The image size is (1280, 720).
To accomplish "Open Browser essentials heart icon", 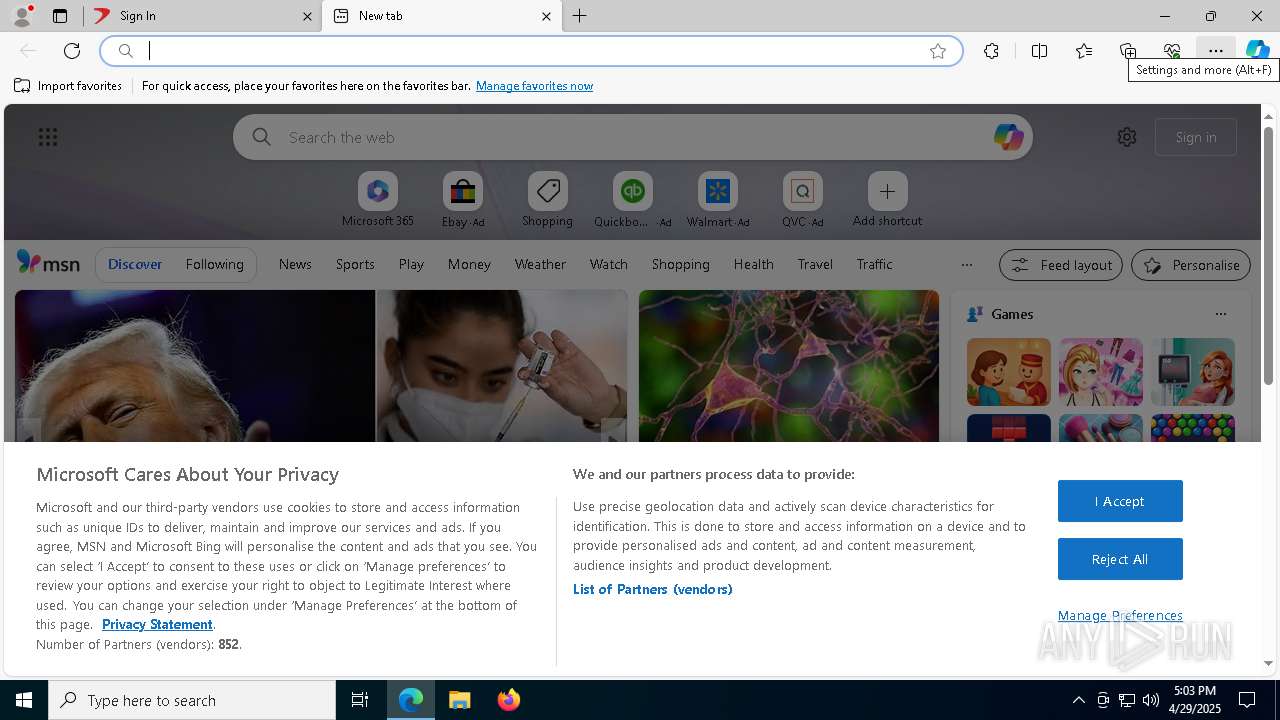I will [x=1172, y=51].
